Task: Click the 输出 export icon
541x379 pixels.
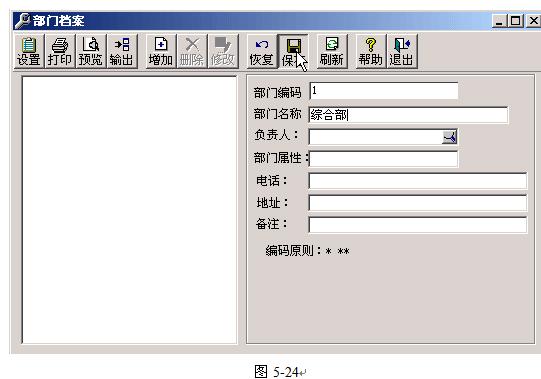Action: coord(122,51)
